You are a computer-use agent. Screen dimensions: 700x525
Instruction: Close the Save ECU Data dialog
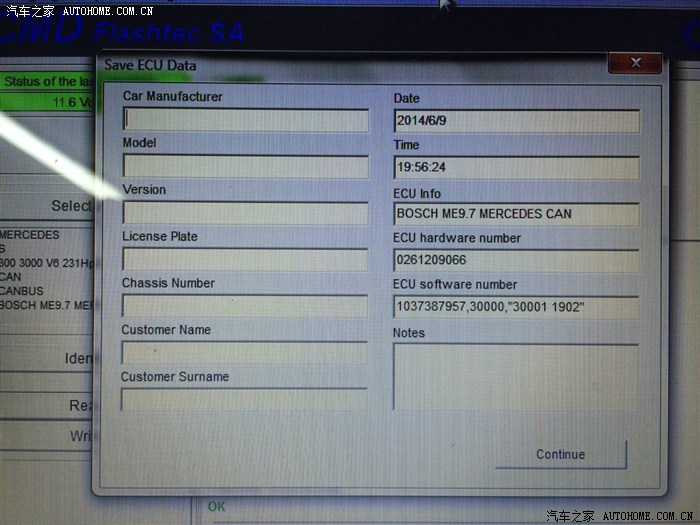click(x=635, y=63)
